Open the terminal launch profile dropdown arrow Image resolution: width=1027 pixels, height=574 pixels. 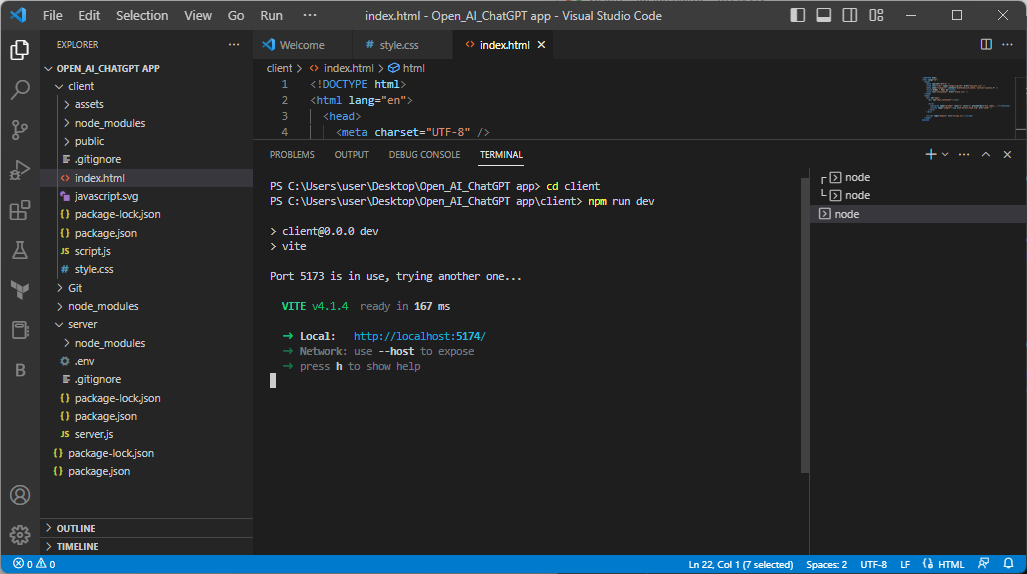(945, 154)
